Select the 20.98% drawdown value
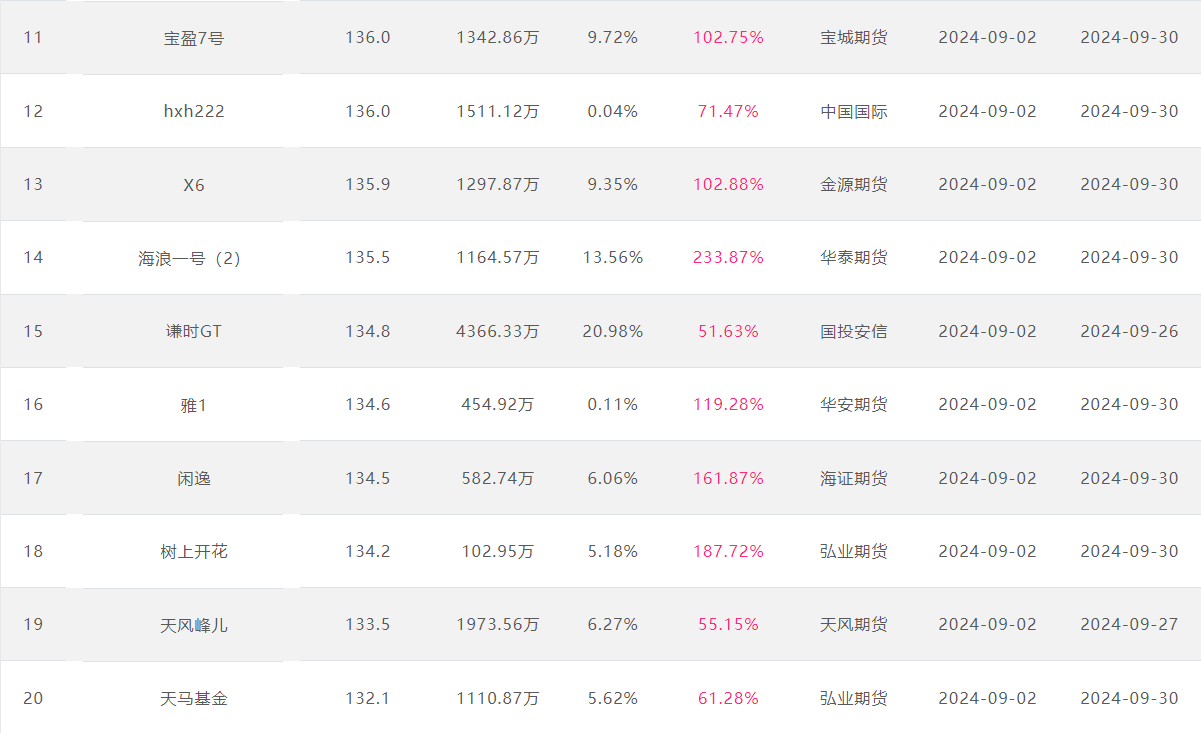This screenshot has height=733, width=1201. (x=613, y=331)
